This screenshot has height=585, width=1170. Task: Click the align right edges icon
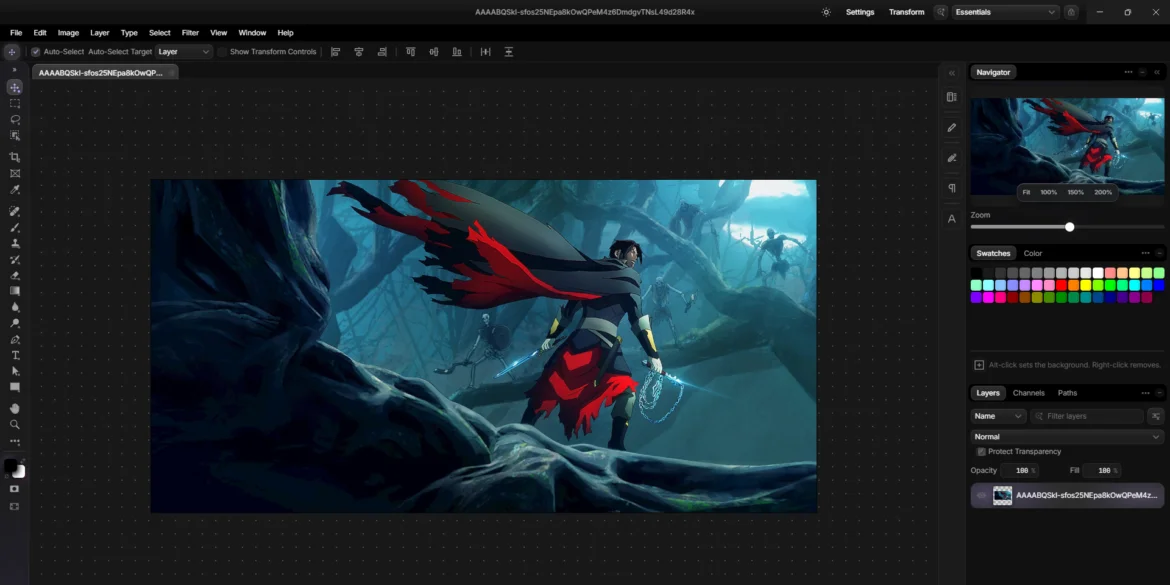[382, 51]
